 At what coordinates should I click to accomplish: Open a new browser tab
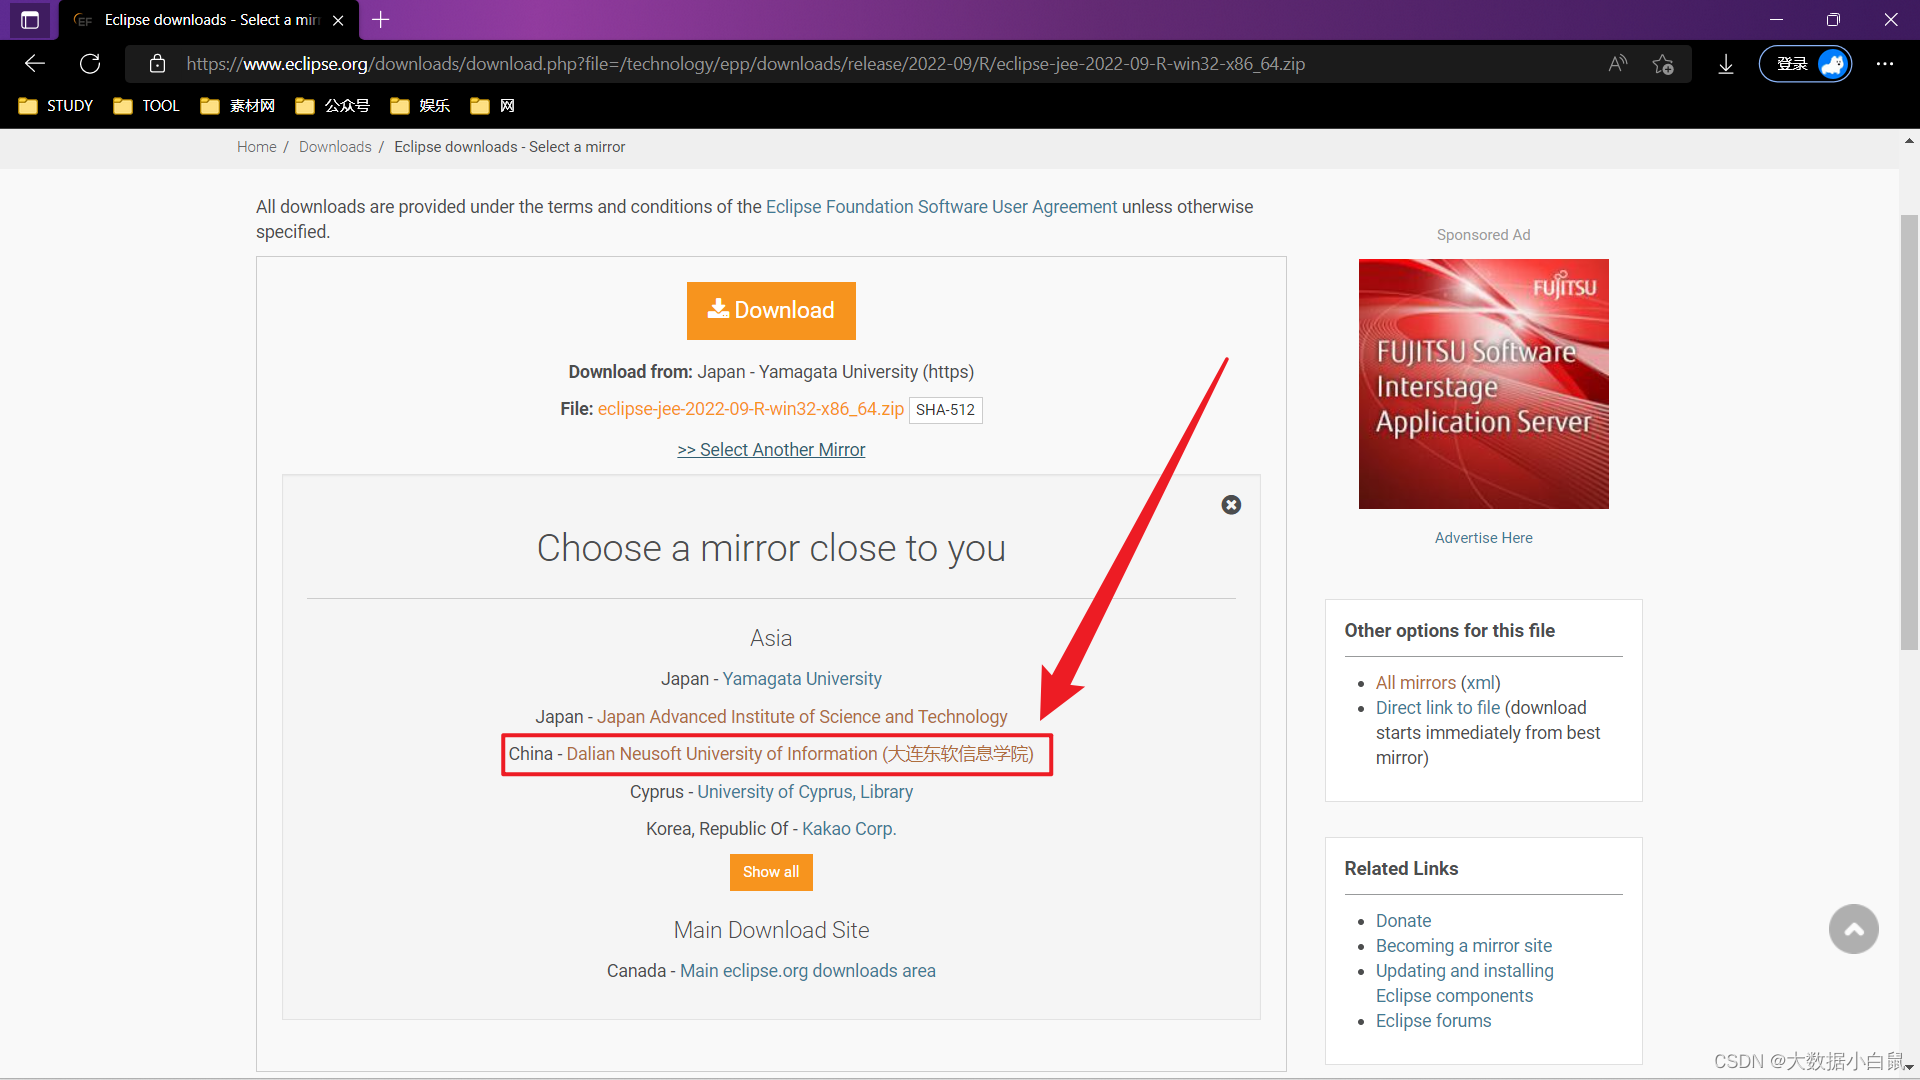click(380, 20)
